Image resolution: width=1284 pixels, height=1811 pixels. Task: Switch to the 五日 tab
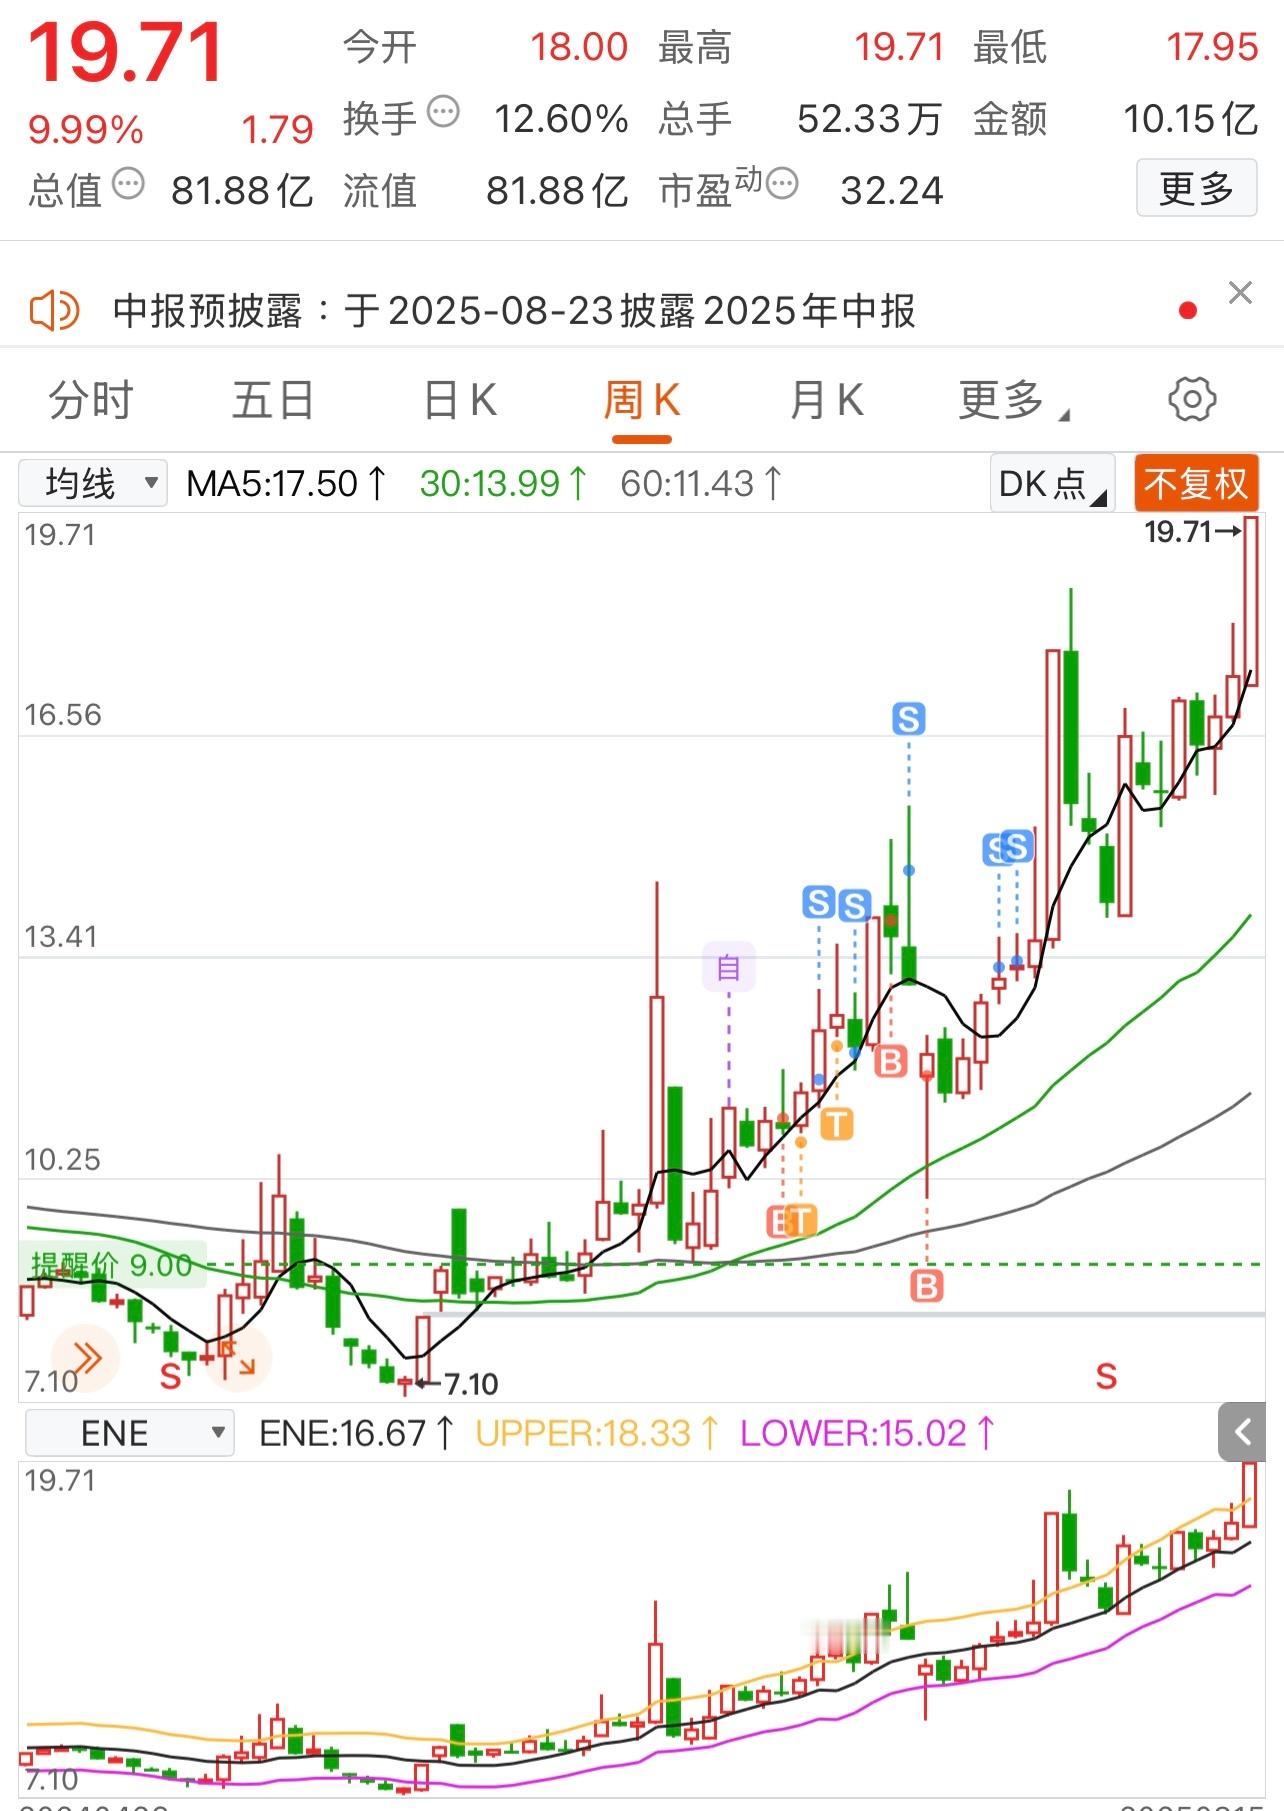pos(273,400)
